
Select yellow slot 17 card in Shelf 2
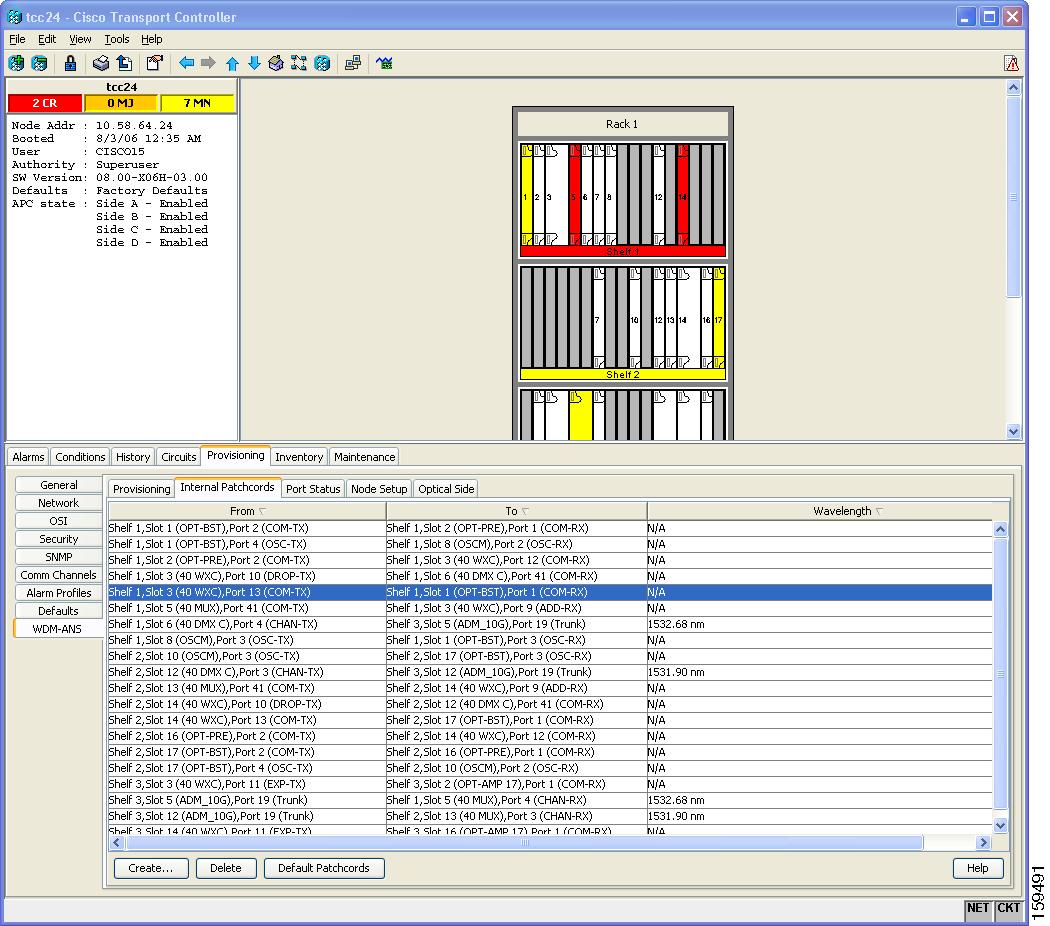[719, 318]
